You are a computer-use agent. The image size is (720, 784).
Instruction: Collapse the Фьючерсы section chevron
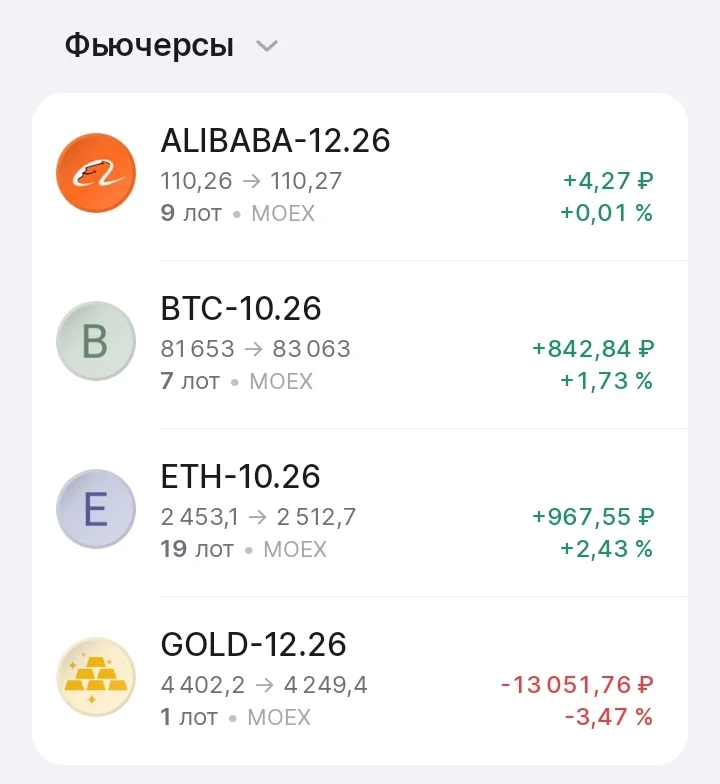266,46
